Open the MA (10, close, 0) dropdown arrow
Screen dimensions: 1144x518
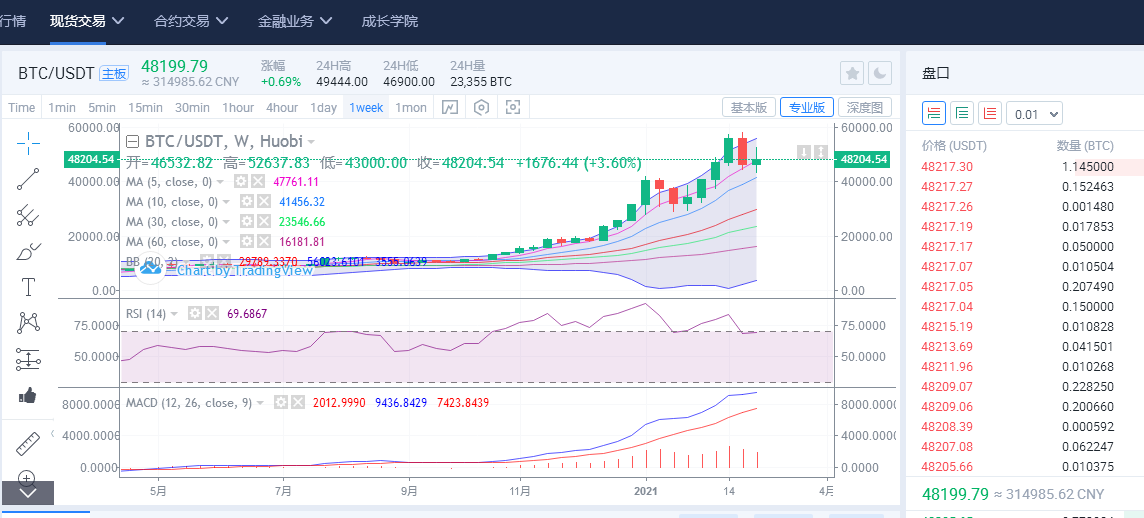pyautogui.click(x=226, y=201)
